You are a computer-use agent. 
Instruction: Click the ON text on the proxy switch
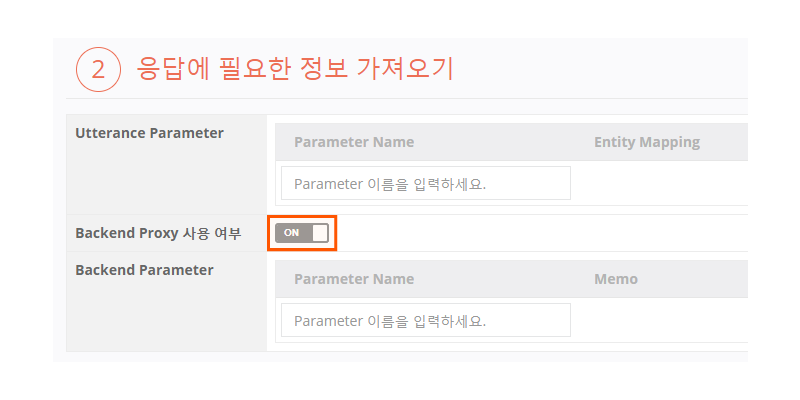coord(291,233)
